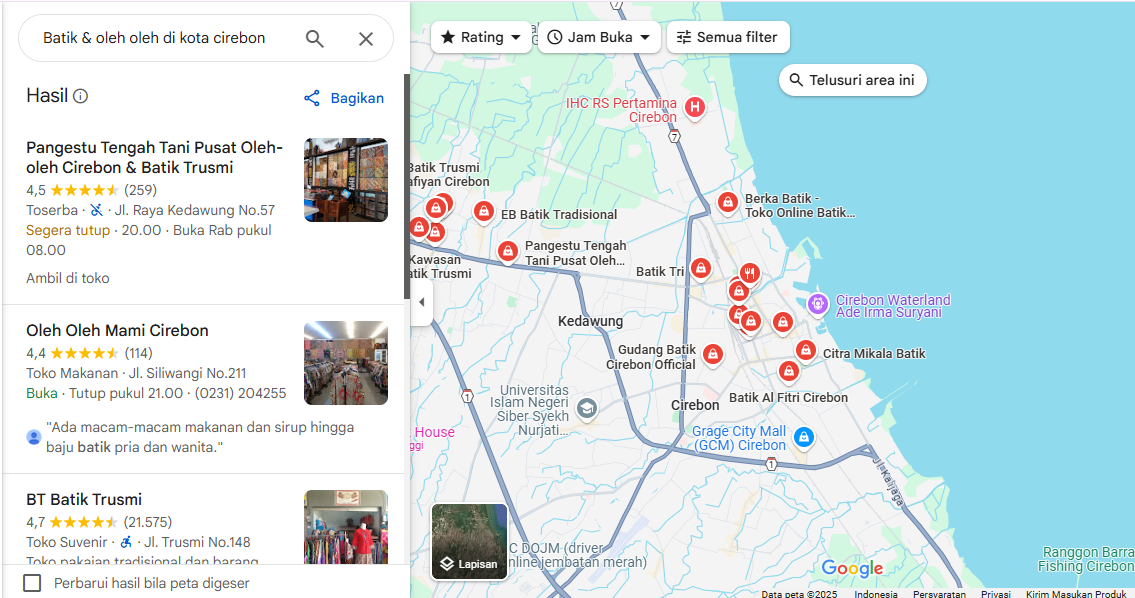Click Gudang Batik Cirebon Official pin
Screen dimensions: 1135x598
pyautogui.click(x=713, y=355)
